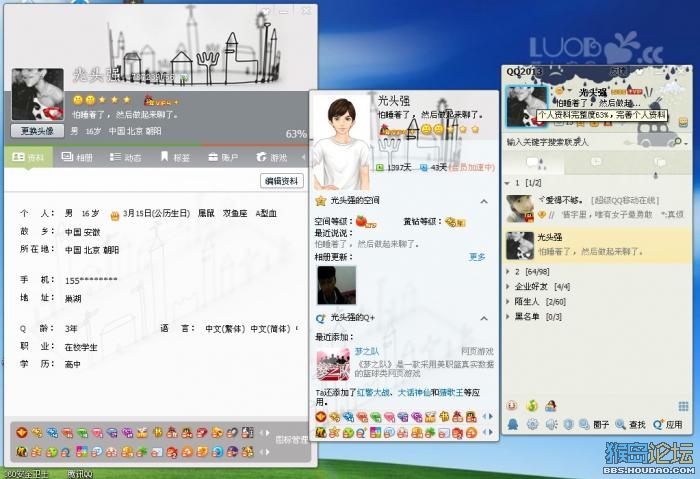This screenshot has height=479, width=700.
Task: Click the QQ show avatar figure
Action: pyautogui.click(x=343, y=143)
